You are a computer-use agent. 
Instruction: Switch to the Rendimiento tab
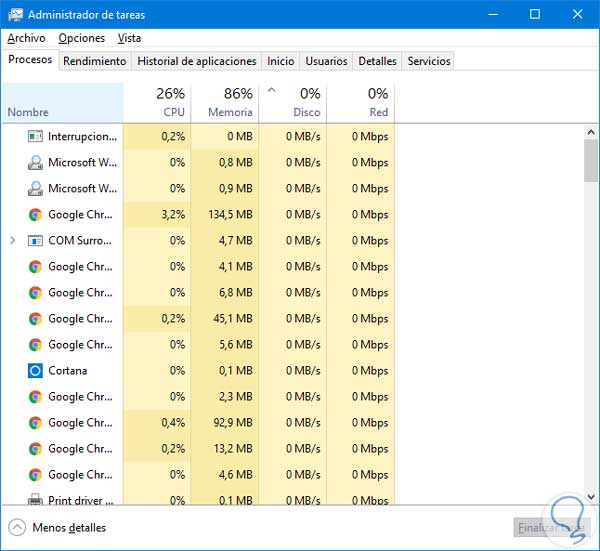click(95, 61)
